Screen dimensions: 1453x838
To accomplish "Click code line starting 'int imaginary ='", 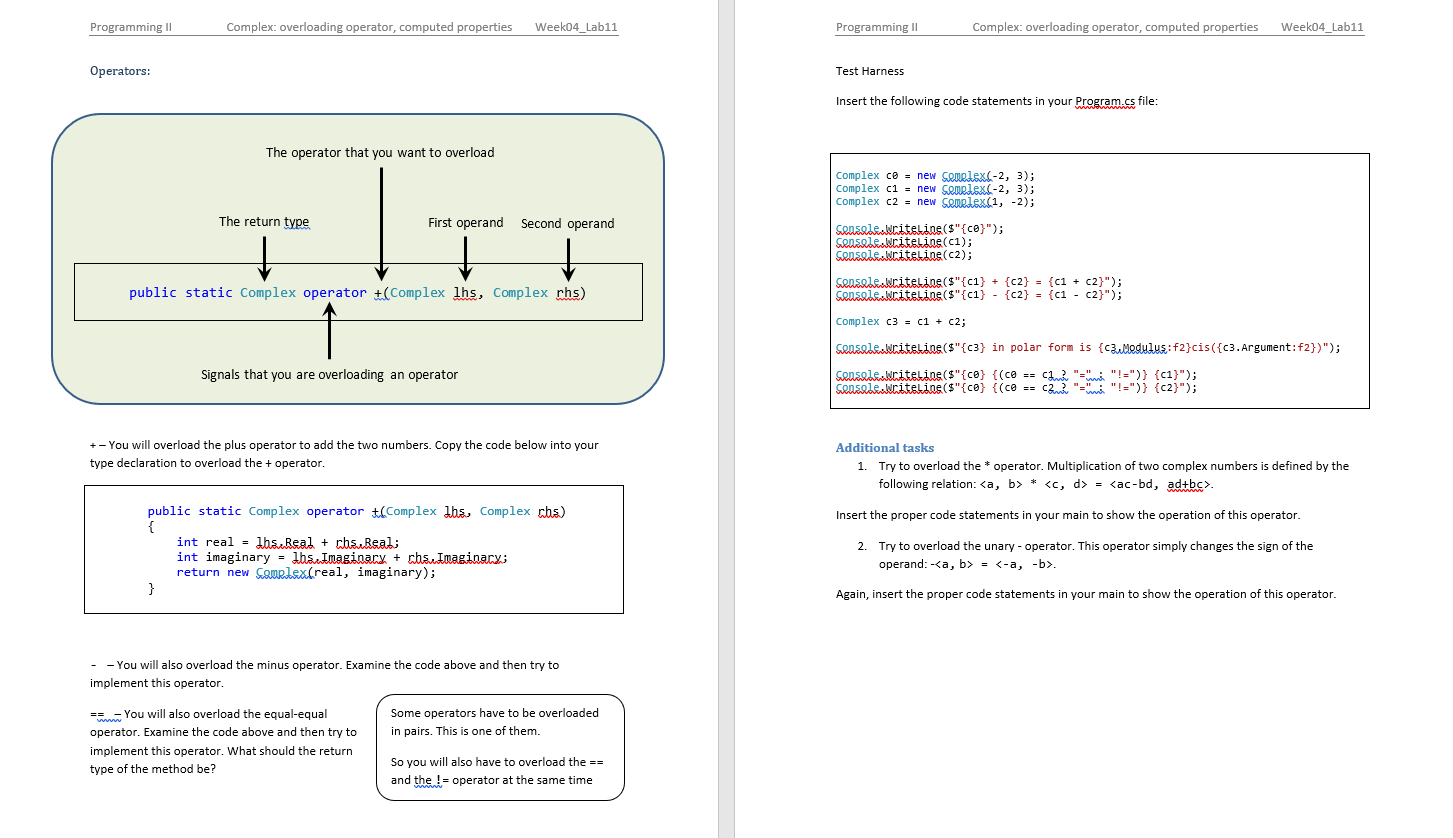I will (x=343, y=557).
